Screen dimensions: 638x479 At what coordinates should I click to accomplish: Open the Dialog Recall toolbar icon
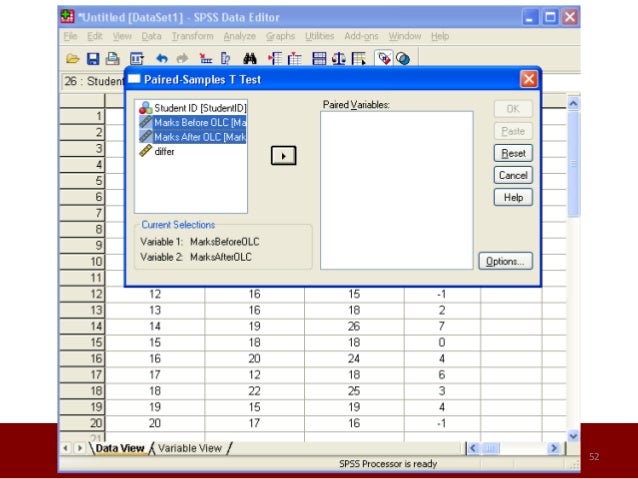pyautogui.click(x=137, y=59)
